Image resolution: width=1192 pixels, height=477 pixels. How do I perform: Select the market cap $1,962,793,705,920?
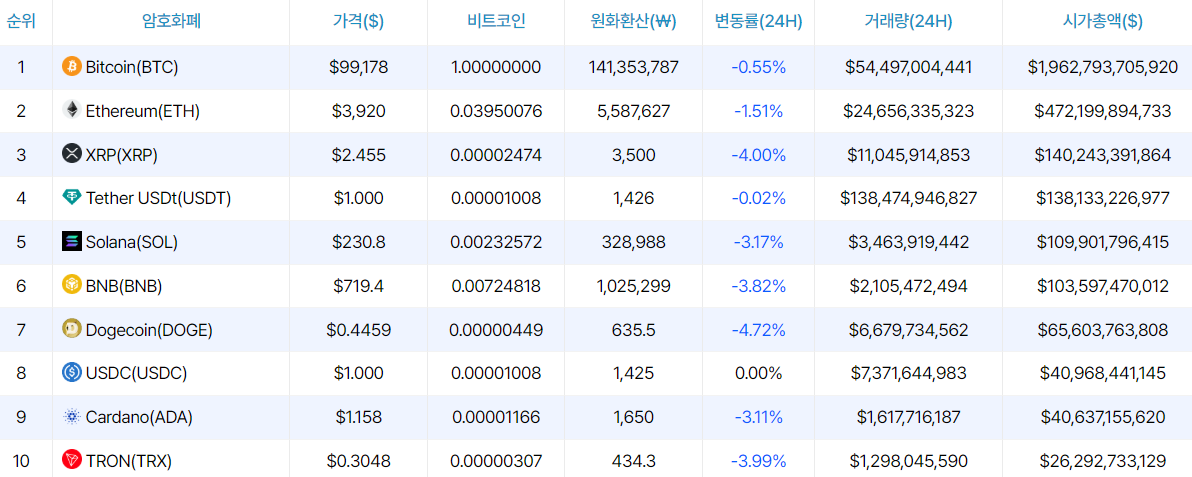(x=1102, y=67)
